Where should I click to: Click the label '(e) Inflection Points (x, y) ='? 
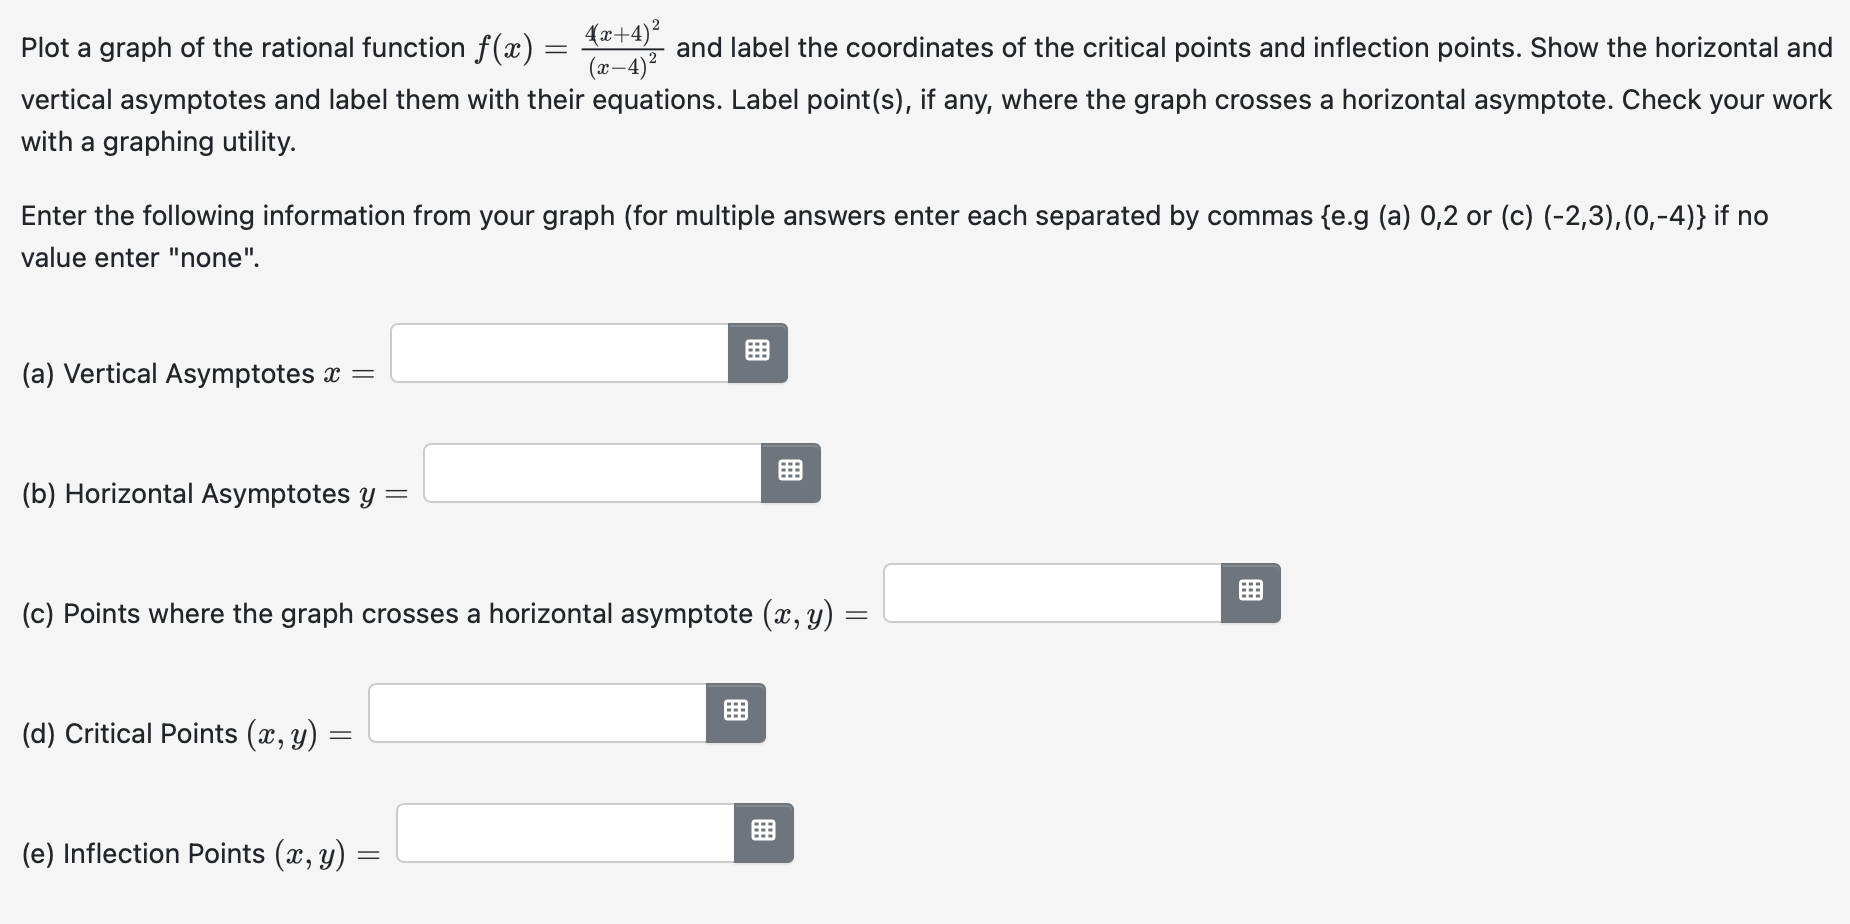(196, 853)
